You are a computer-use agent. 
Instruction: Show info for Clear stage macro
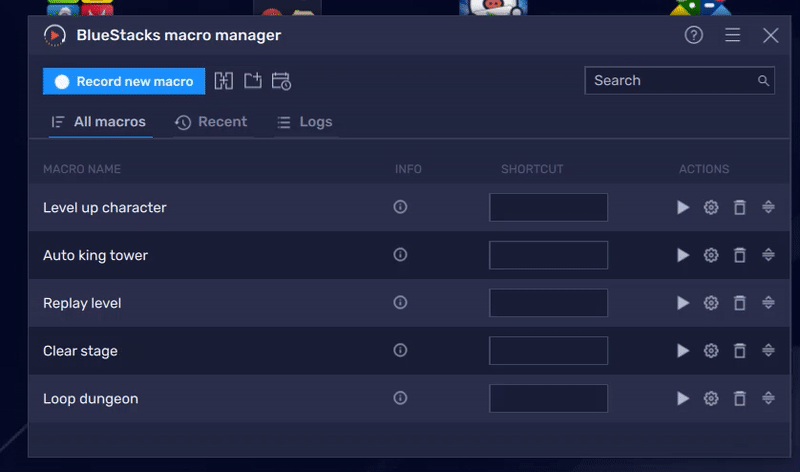pyautogui.click(x=400, y=350)
